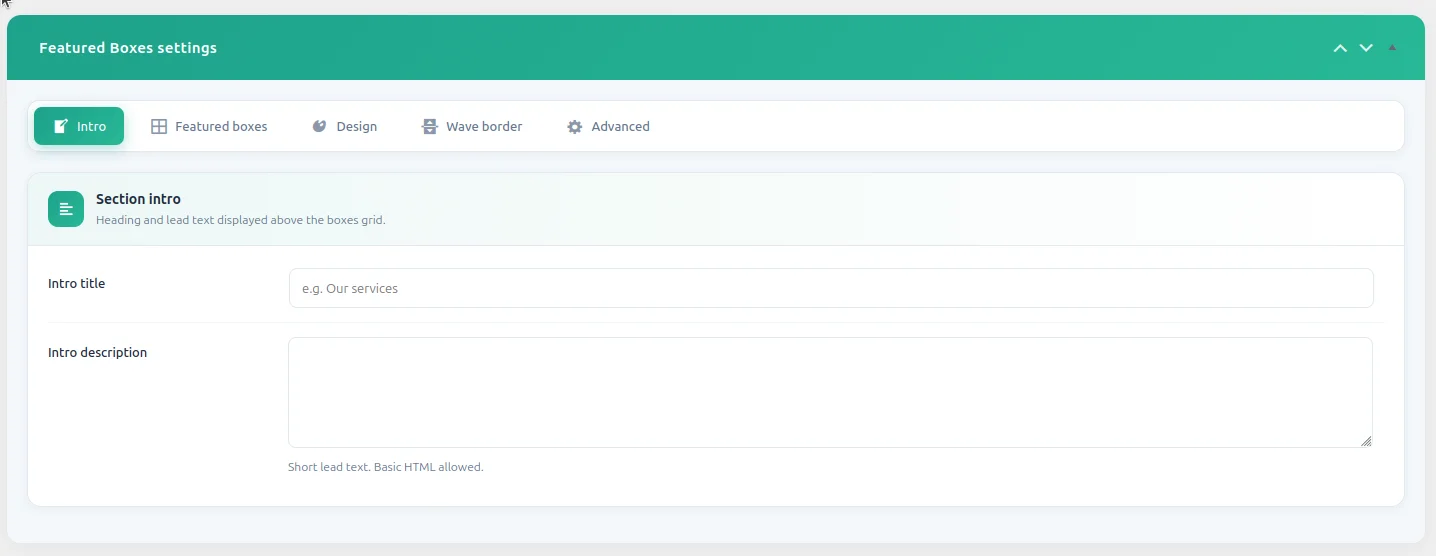Click the Section intro text-lines icon
1436x556 pixels.
(66, 209)
